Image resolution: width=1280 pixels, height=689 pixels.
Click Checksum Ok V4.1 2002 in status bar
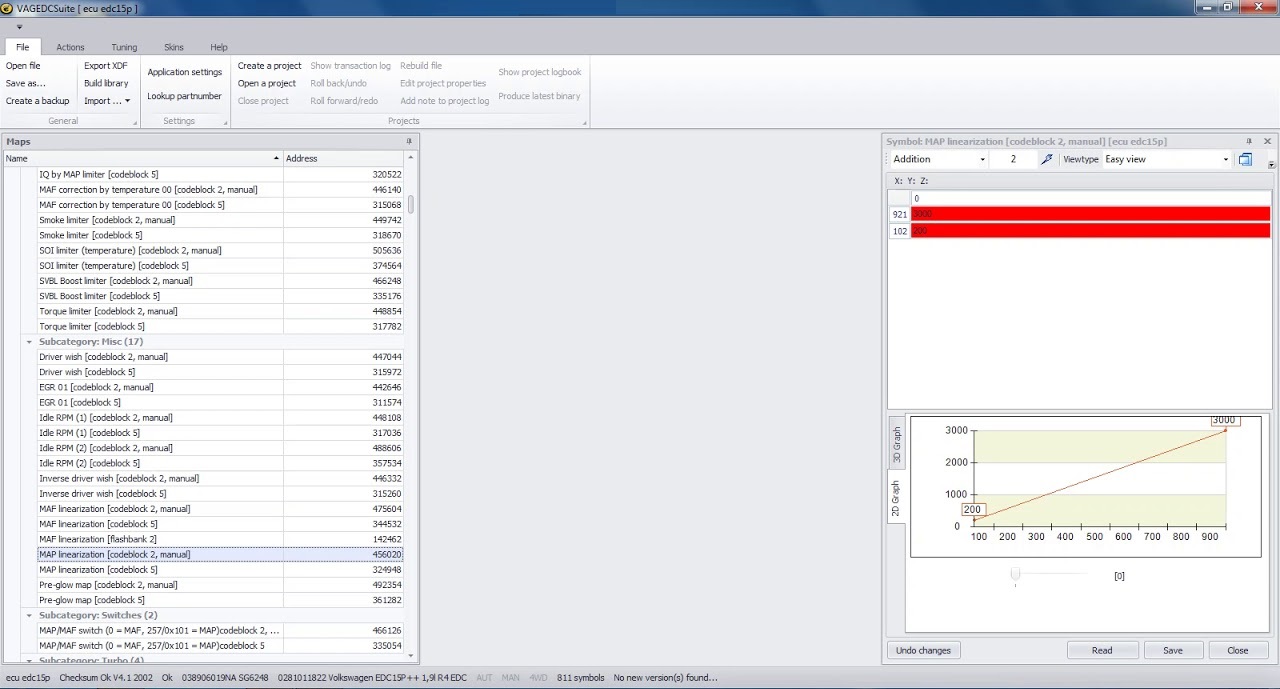pos(106,677)
